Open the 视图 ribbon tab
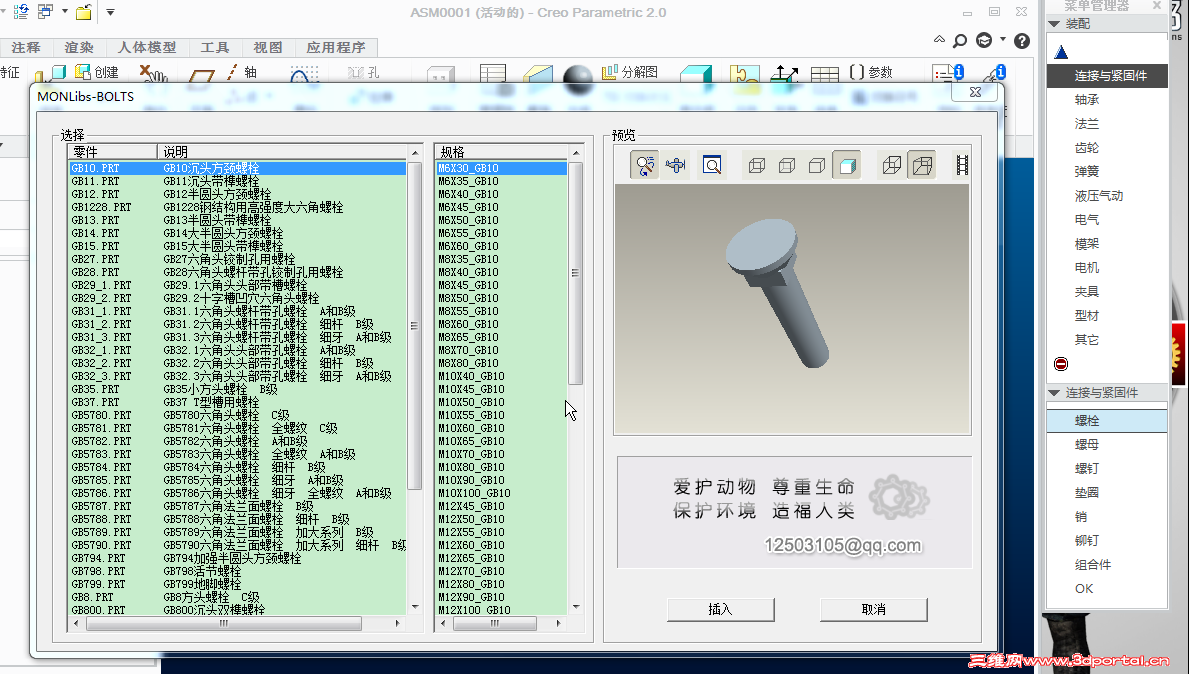Viewport: 1189px width, 674px height. tap(268, 48)
